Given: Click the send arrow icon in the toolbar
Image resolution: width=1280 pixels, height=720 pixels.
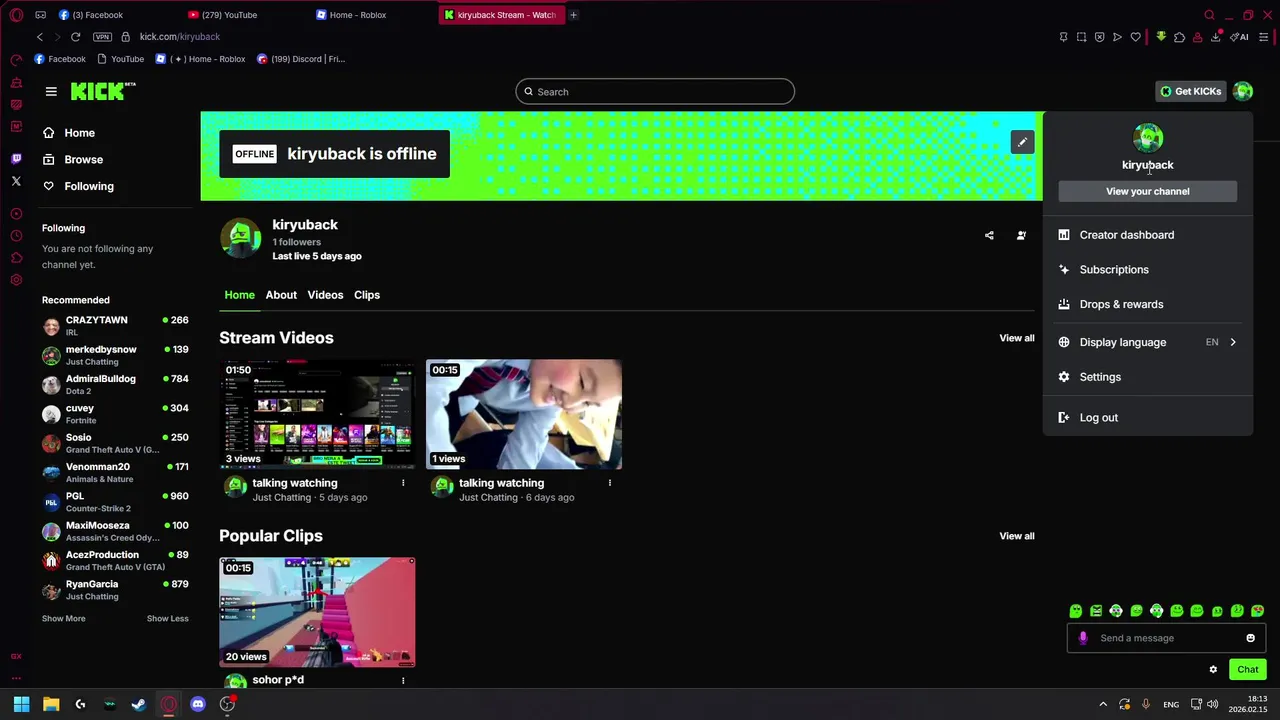Looking at the screenshot, I should coord(1117,37).
